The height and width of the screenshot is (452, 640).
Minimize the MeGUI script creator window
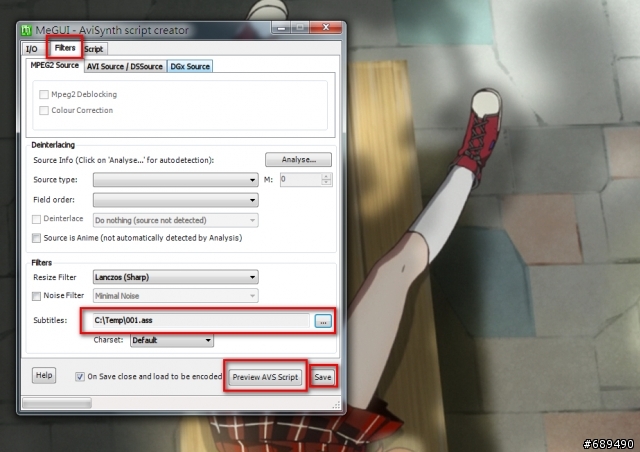click(281, 28)
